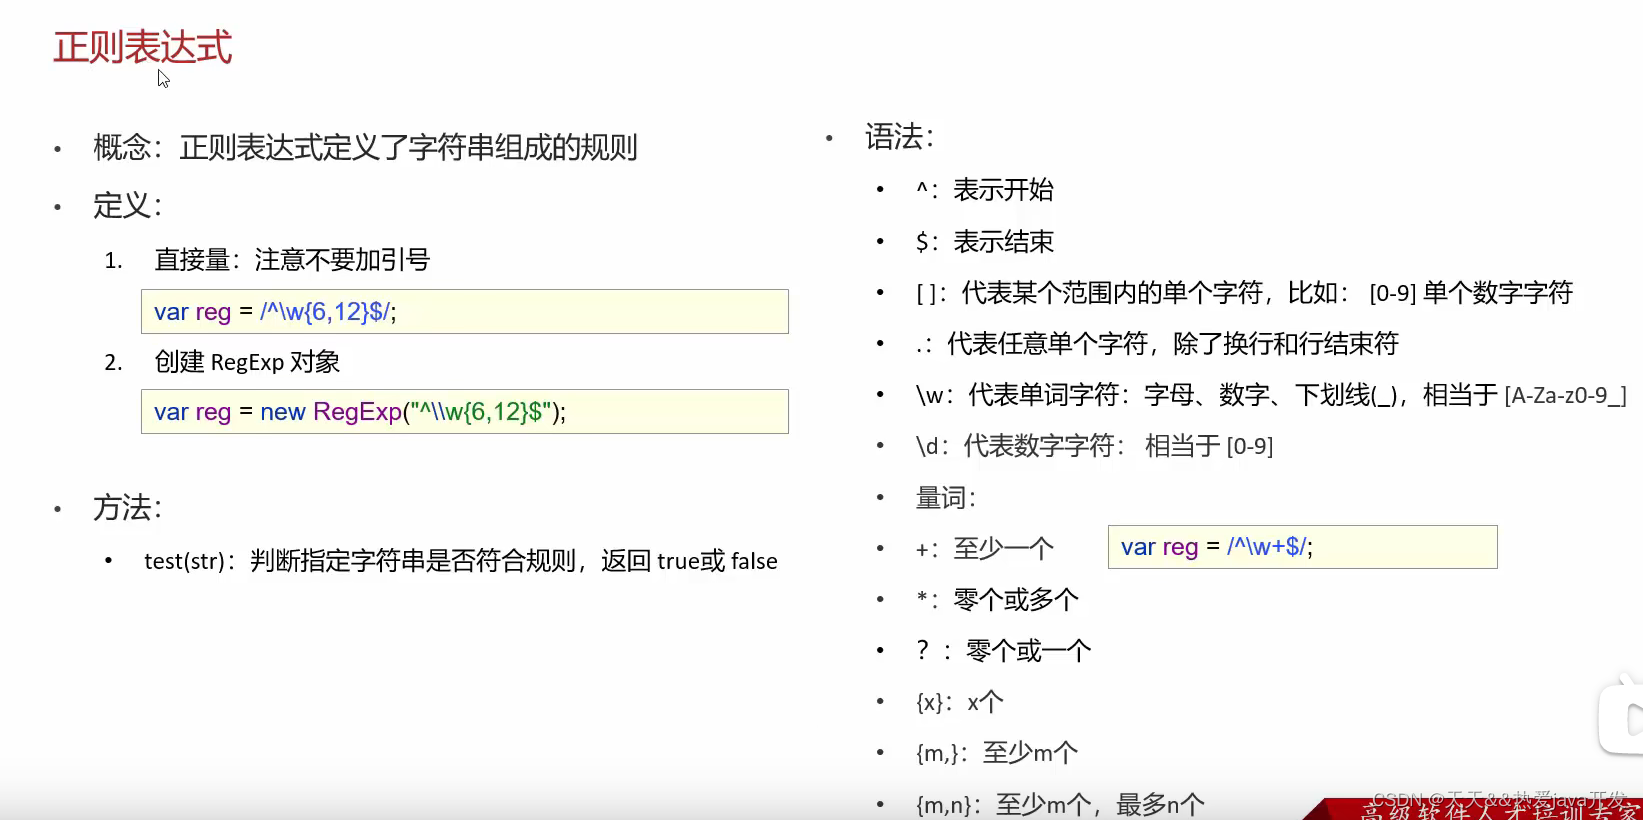Image resolution: width=1643 pixels, height=820 pixels.
Task: Click the line {m,n}：至少m个，最多n个
Action: pos(1060,804)
